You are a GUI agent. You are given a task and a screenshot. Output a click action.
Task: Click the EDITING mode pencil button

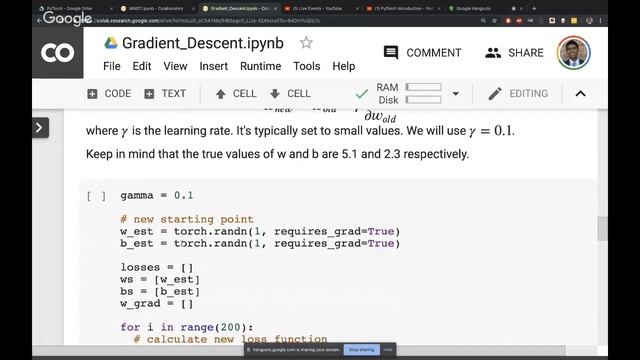[518, 94]
